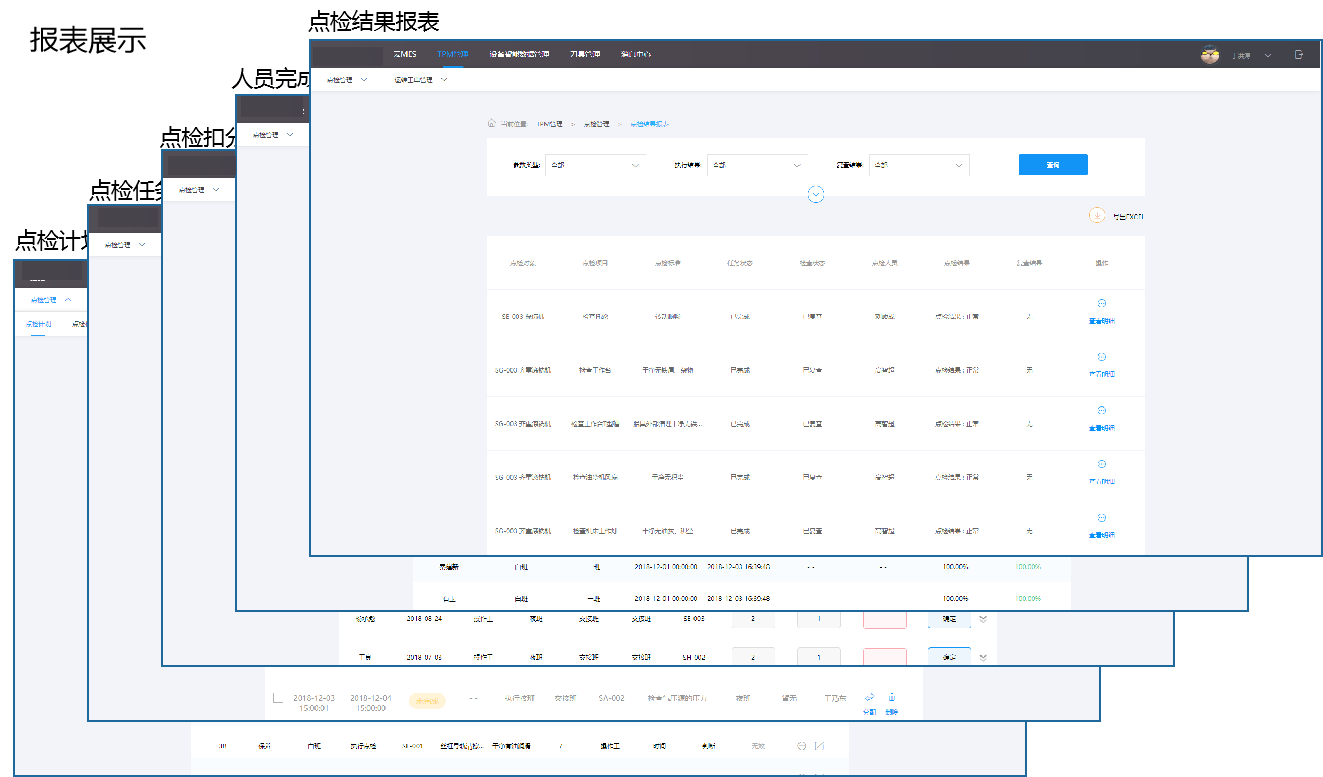
Task: Click the blue confirm button in SH-002 row
Action: (949, 657)
